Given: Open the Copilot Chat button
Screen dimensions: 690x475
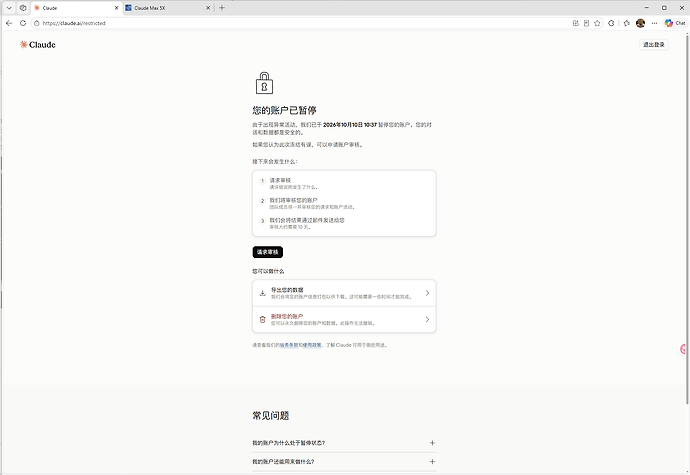Looking at the screenshot, I should [x=675, y=23].
